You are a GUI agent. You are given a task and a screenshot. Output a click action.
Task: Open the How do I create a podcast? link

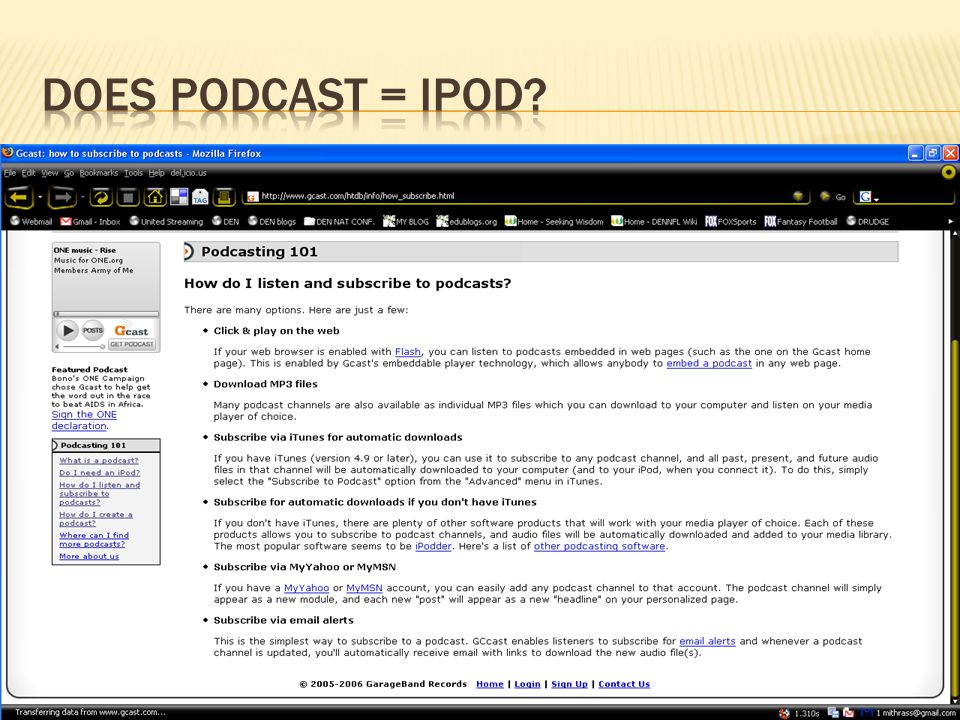pos(96,519)
